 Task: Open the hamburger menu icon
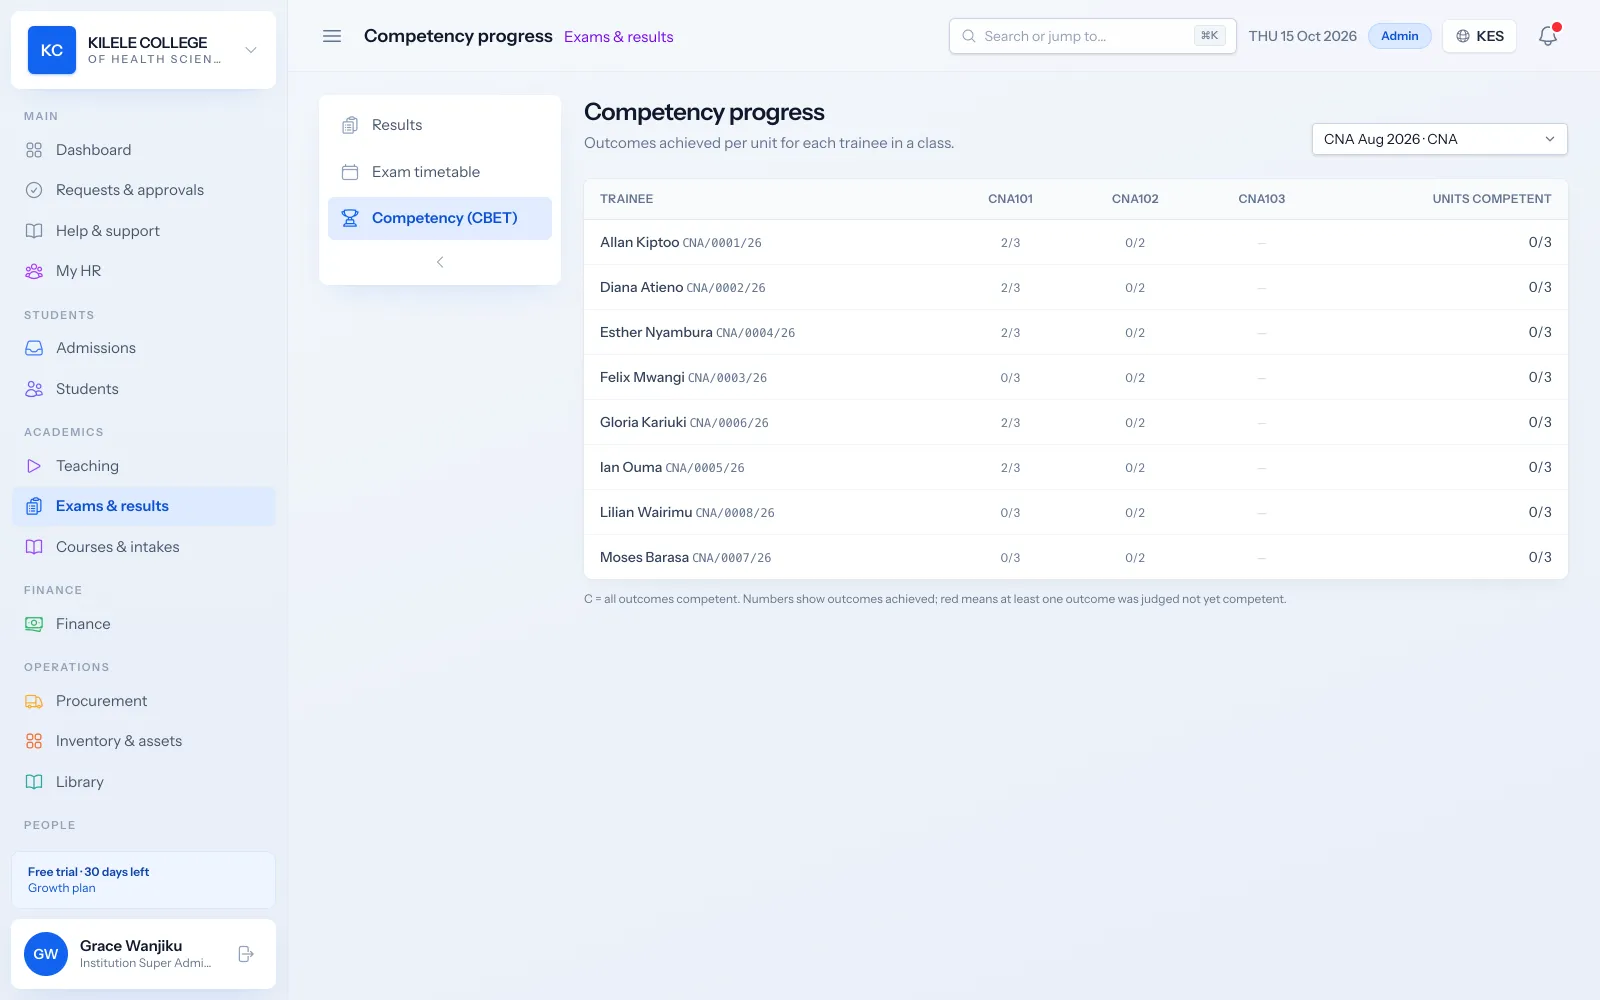[x=332, y=36]
